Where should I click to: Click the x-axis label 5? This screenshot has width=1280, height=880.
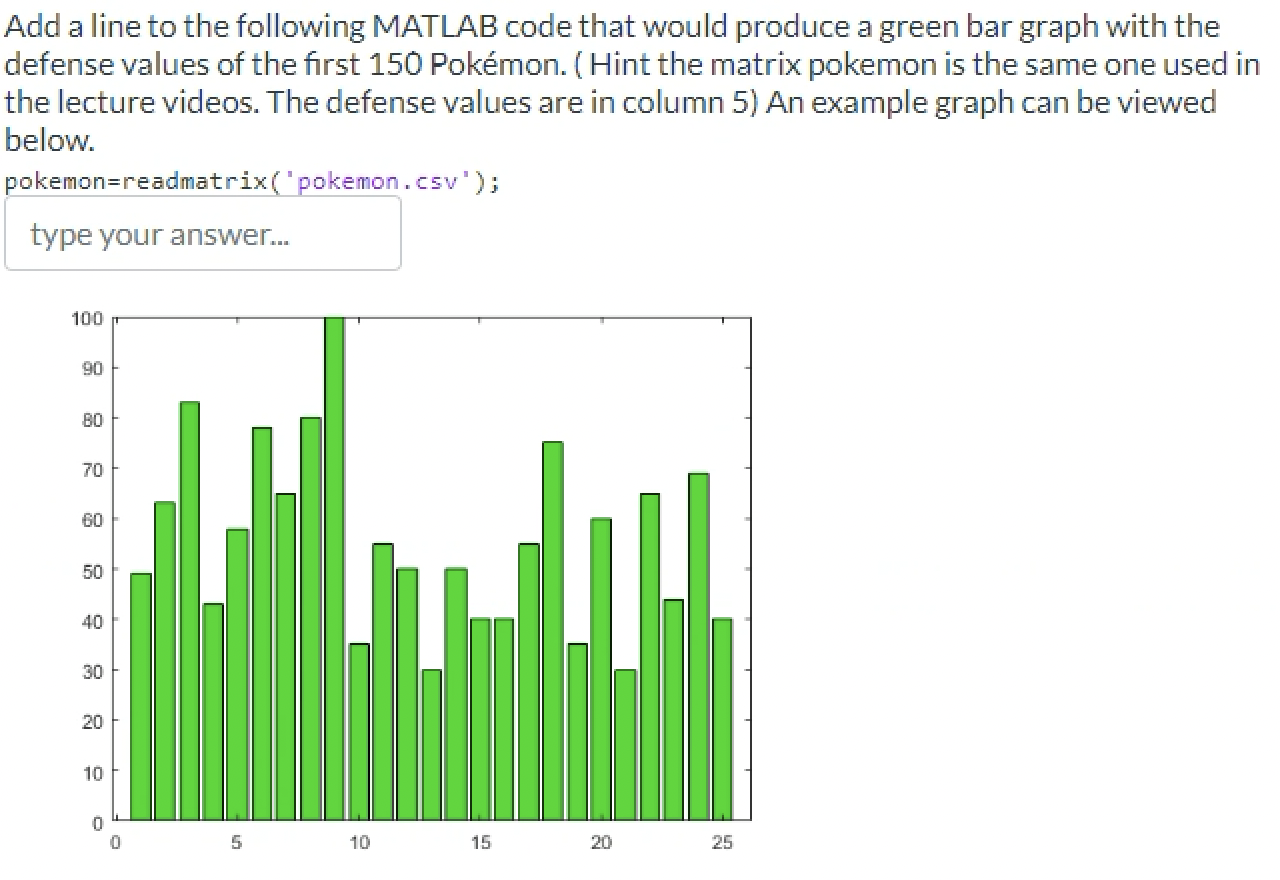237,843
